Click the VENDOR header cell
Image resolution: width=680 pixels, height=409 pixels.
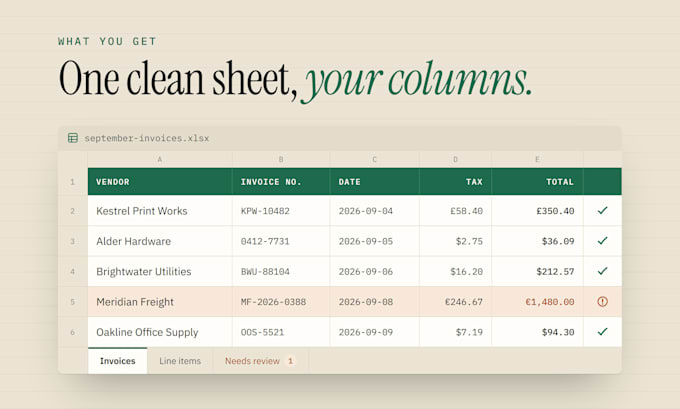click(160, 182)
